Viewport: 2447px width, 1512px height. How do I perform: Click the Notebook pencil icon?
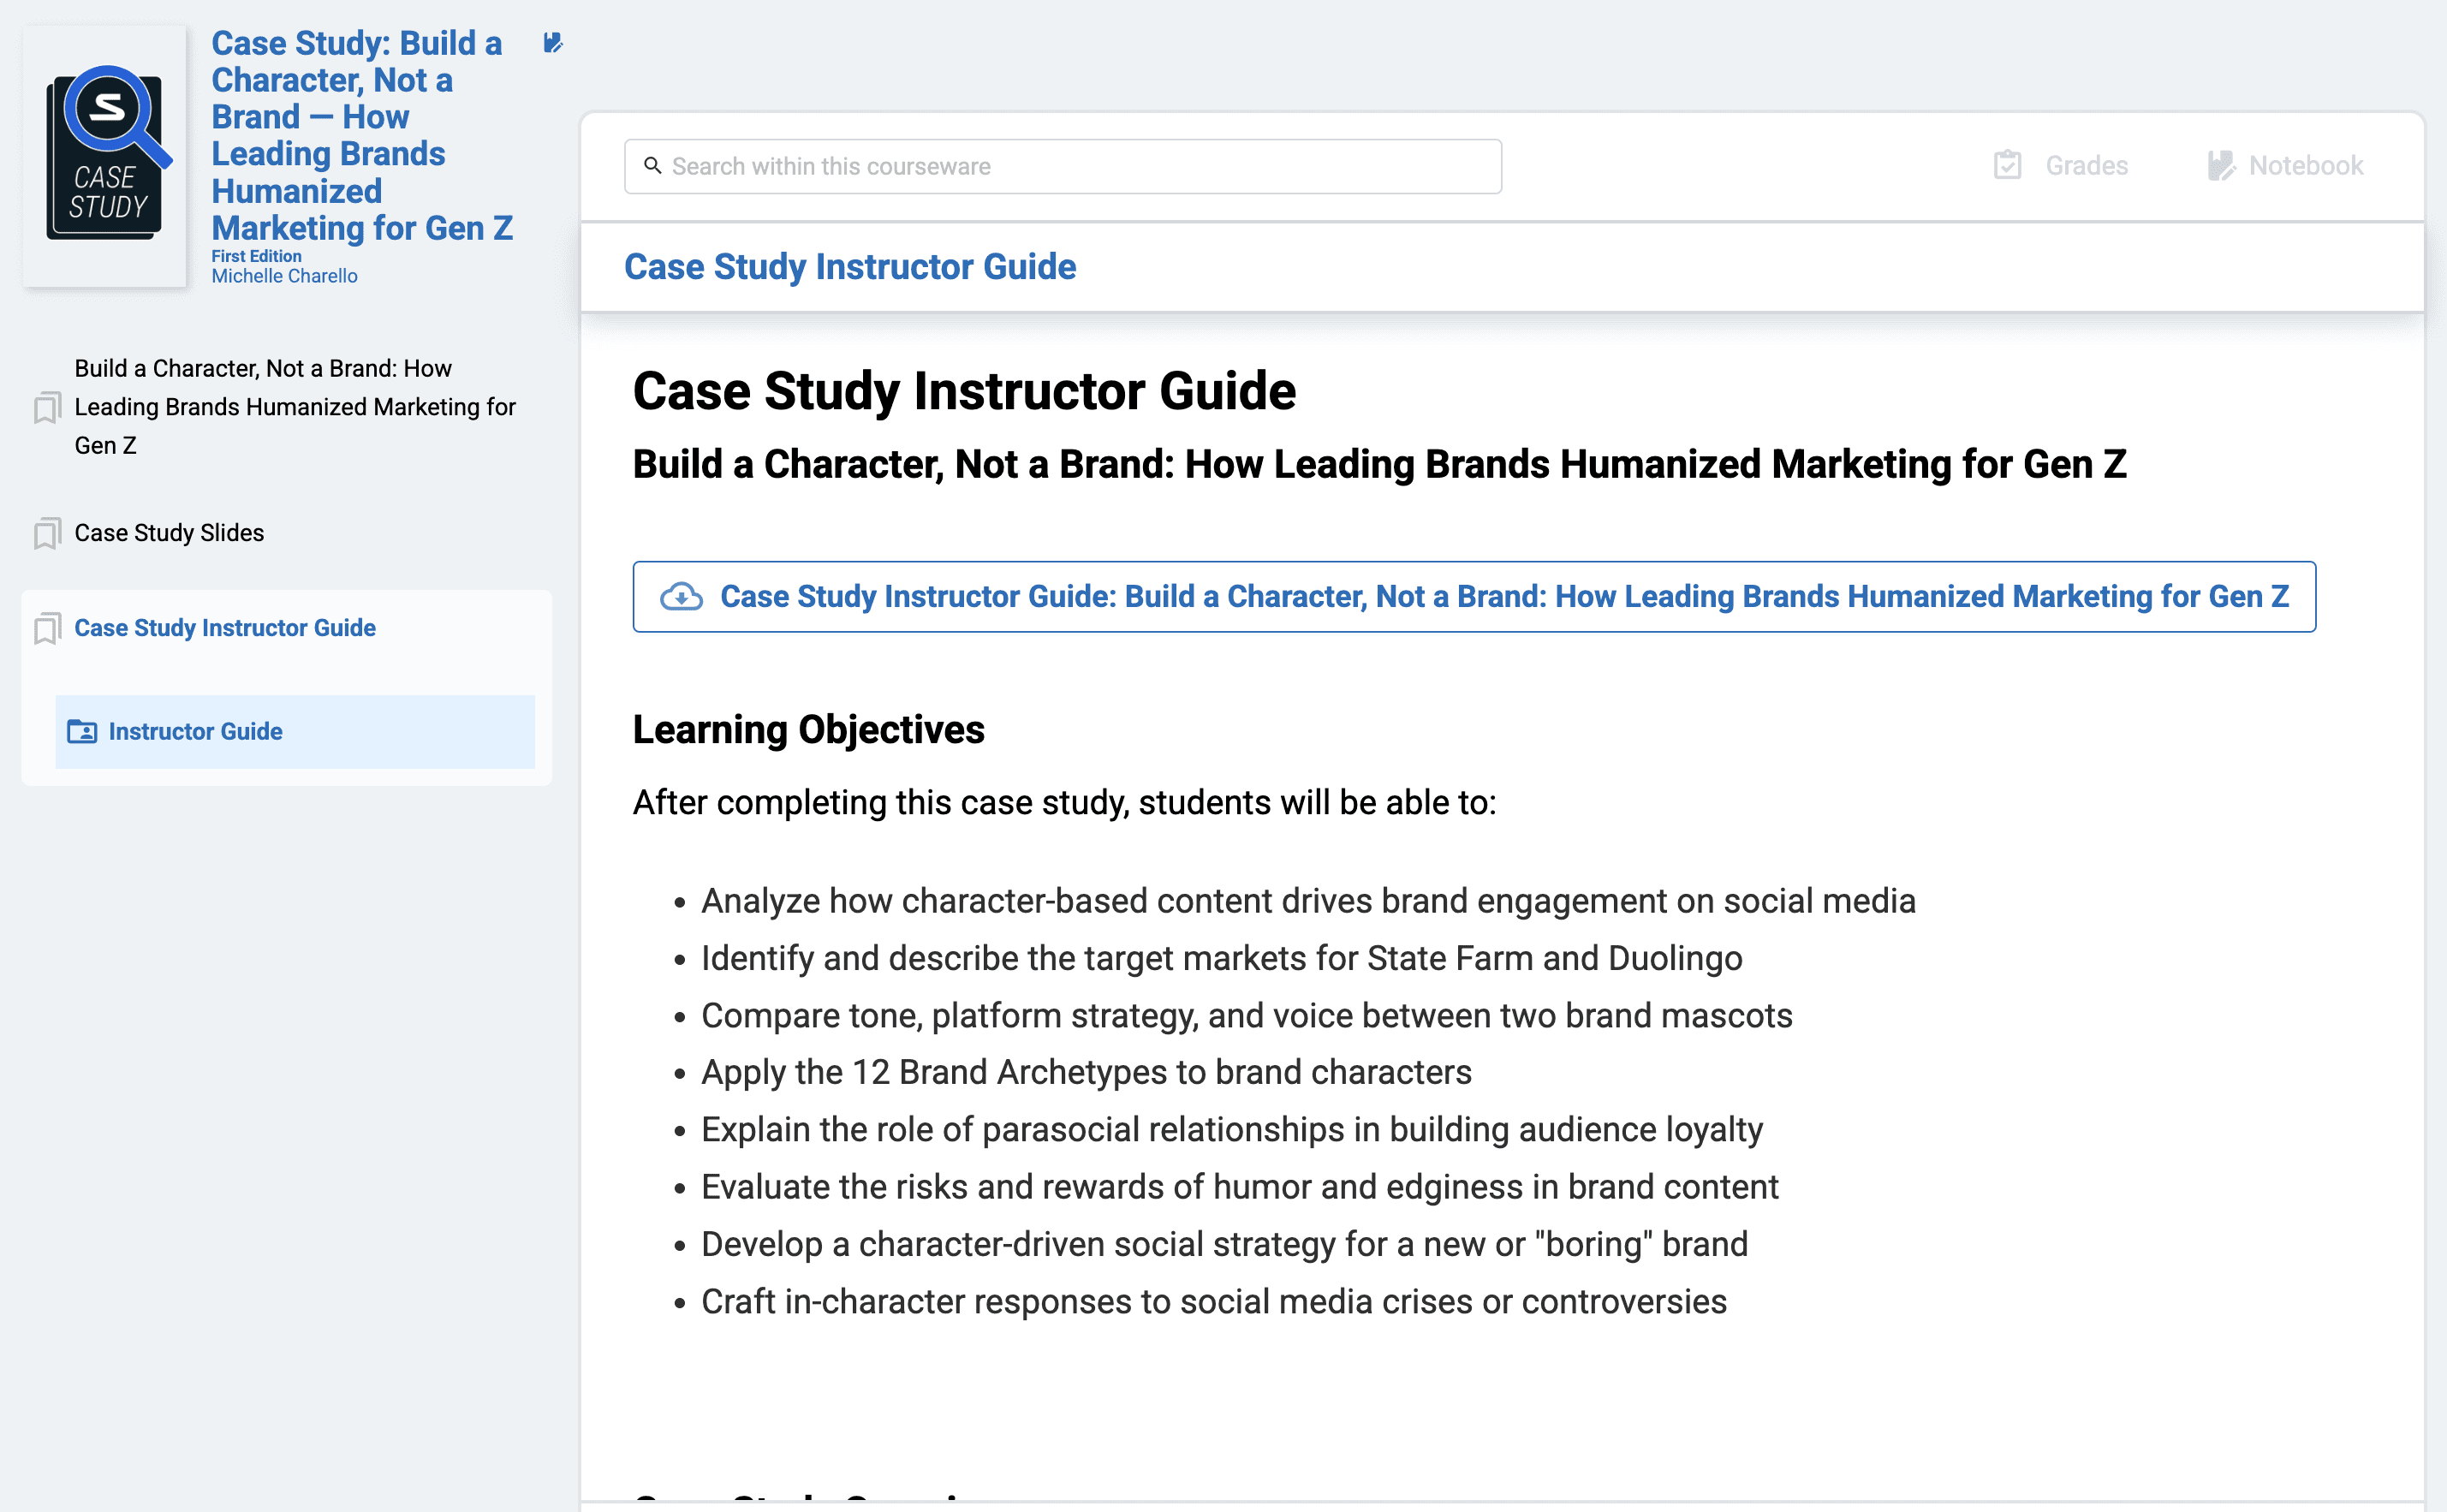pos(2220,165)
